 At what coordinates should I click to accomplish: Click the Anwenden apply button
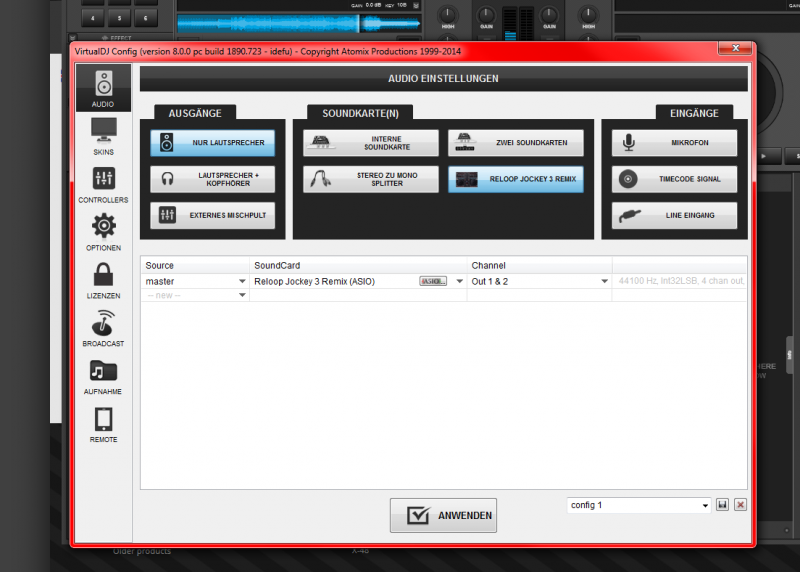(443, 515)
